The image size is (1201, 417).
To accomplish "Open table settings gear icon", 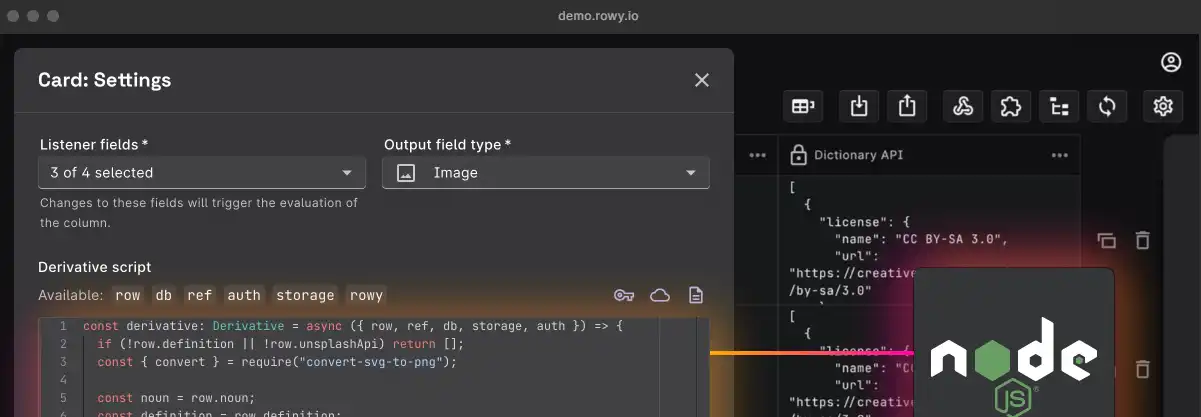I will (x=1163, y=105).
